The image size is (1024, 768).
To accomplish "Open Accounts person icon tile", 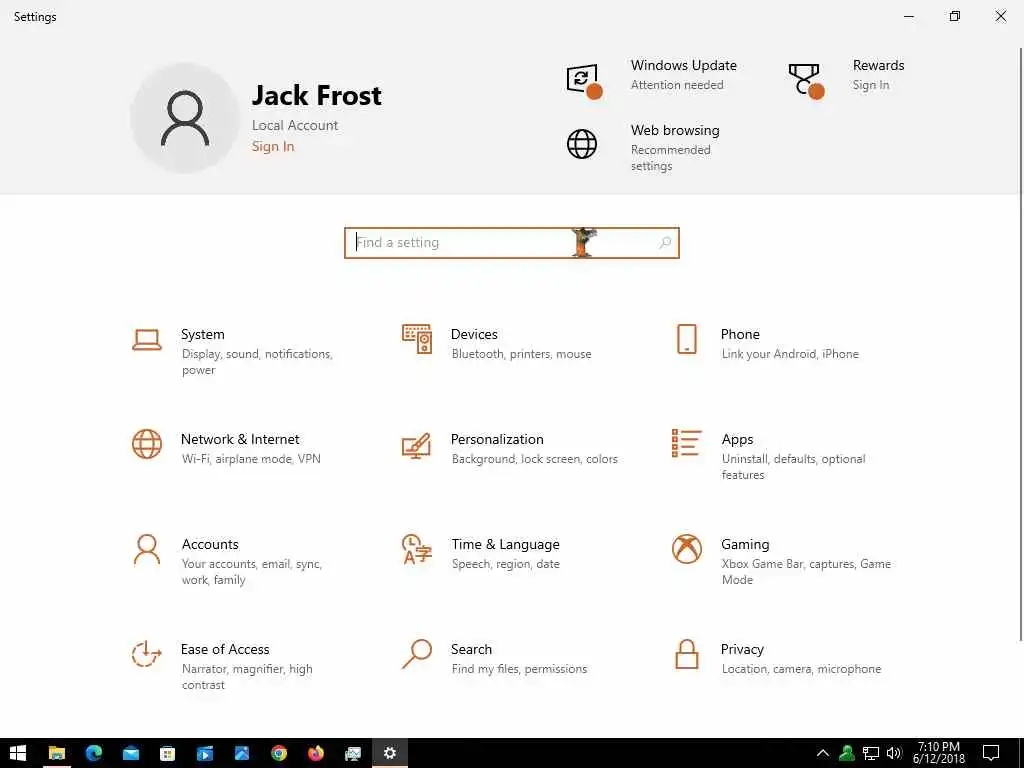I will (x=147, y=549).
